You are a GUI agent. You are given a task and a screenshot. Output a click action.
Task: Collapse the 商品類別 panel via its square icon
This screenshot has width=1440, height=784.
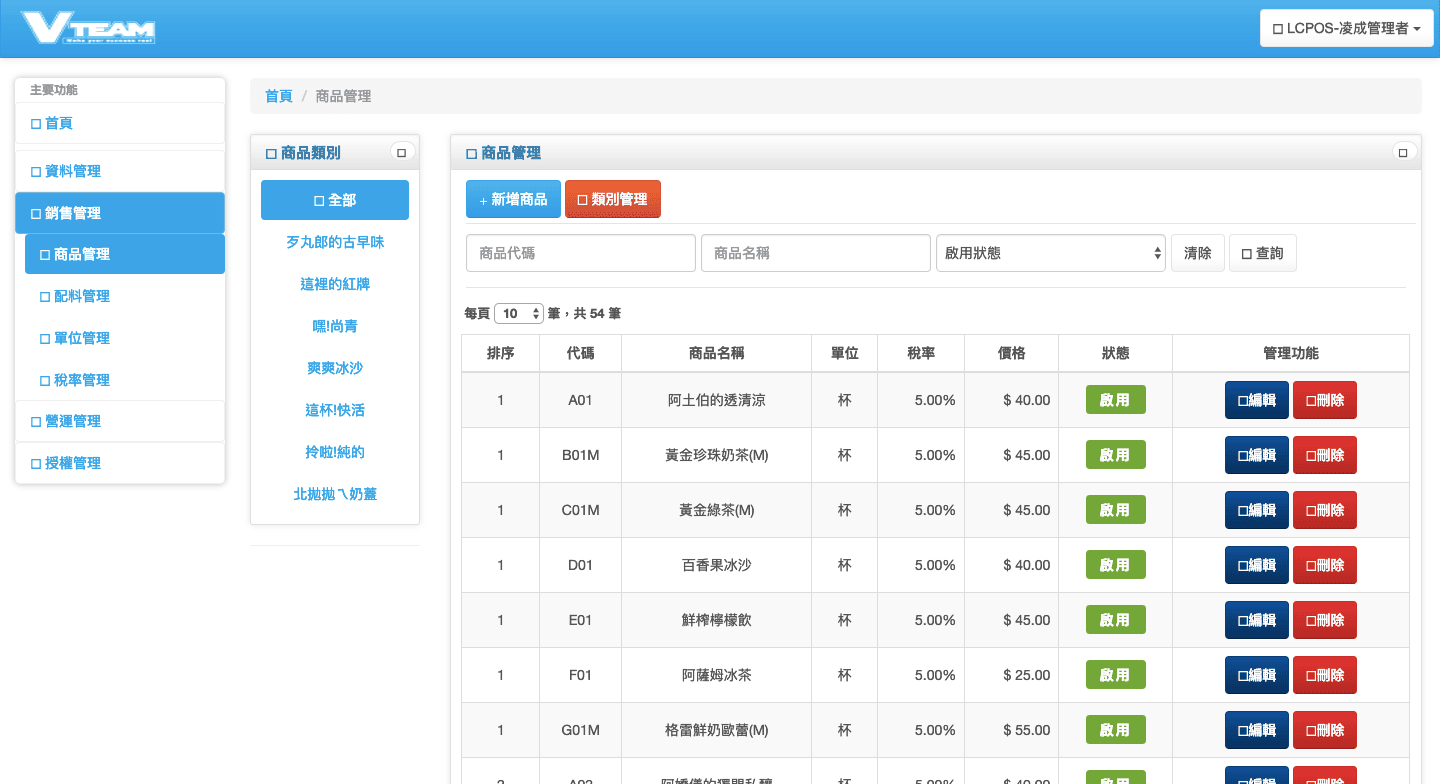(402, 151)
